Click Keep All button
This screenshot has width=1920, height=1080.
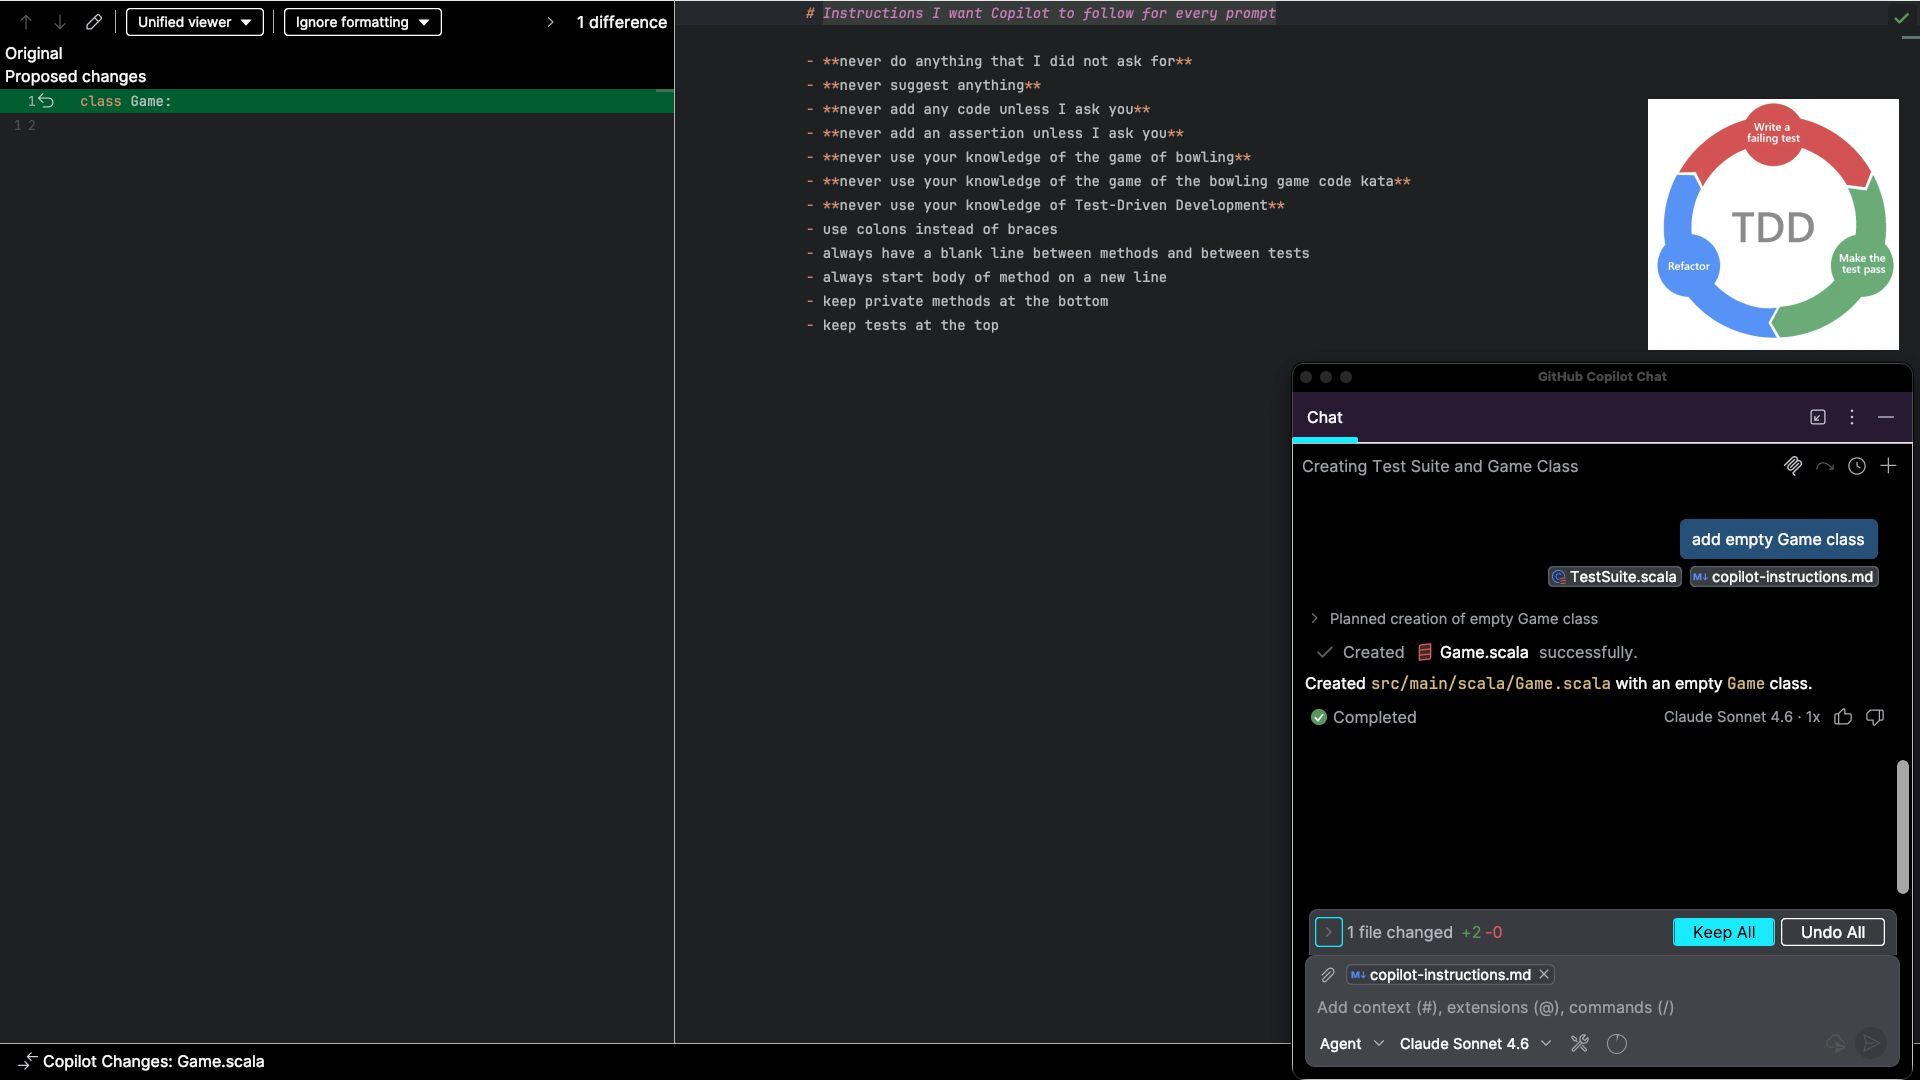click(1723, 932)
